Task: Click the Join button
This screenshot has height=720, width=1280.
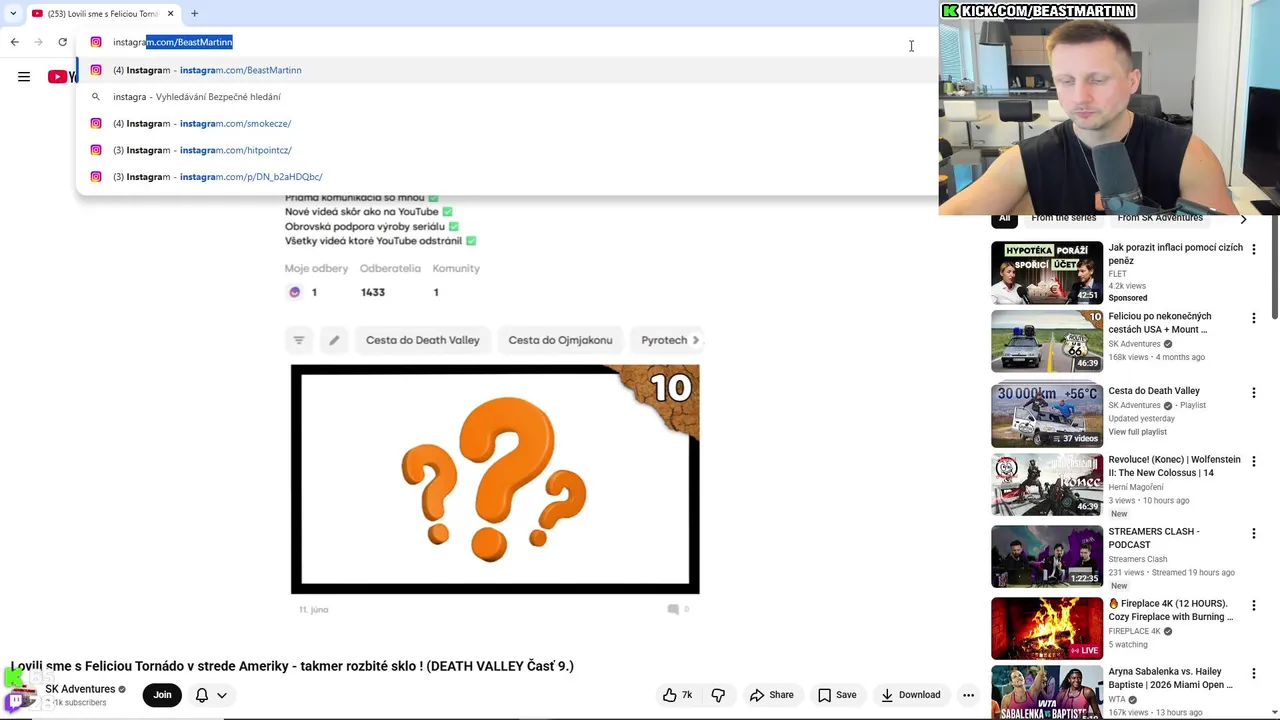Action: (162, 695)
